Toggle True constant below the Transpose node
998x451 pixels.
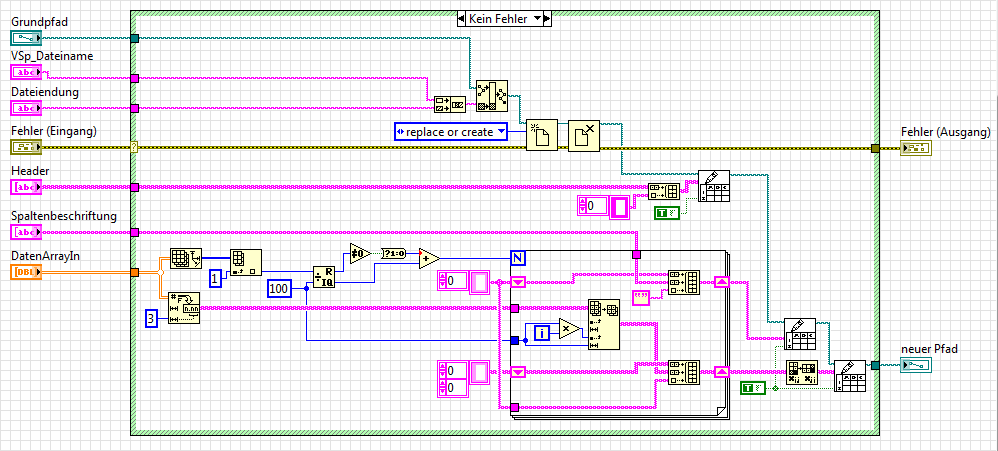[755, 388]
